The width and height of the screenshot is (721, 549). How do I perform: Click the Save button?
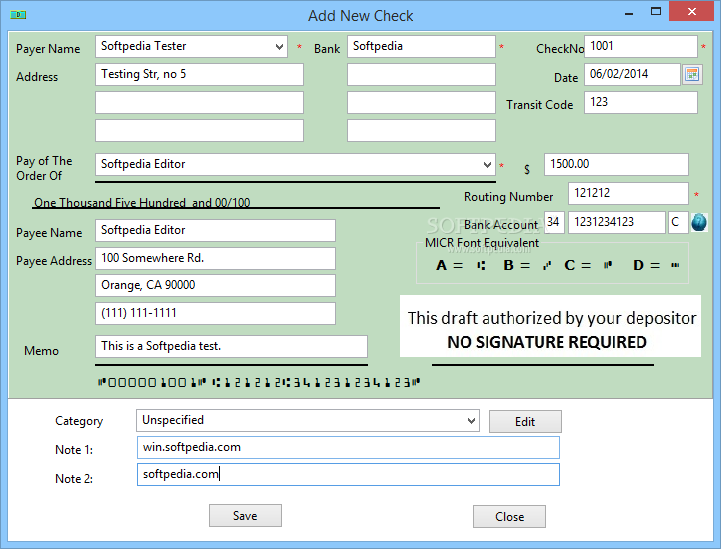245,515
